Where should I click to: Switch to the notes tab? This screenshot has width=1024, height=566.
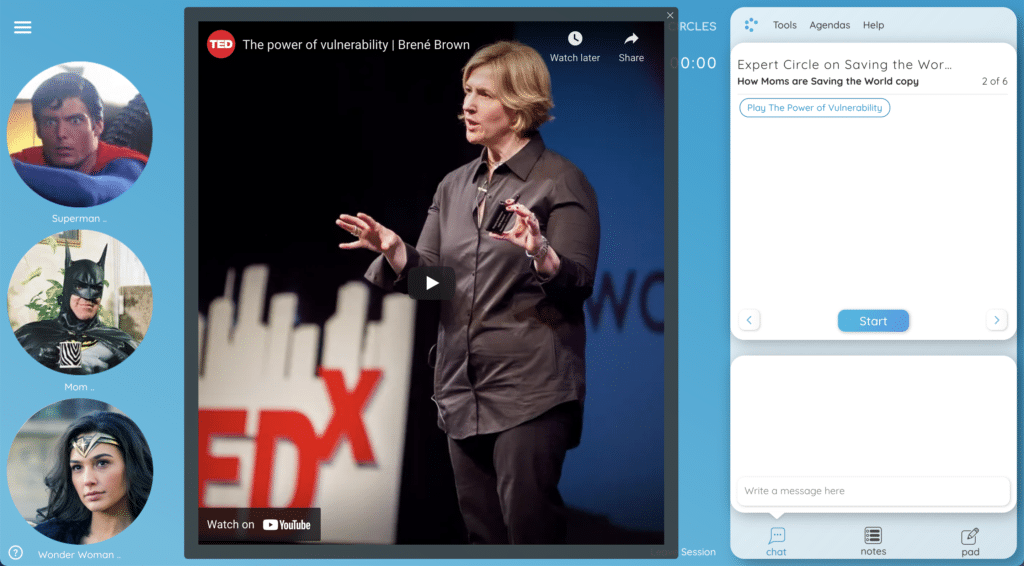[873, 542]
